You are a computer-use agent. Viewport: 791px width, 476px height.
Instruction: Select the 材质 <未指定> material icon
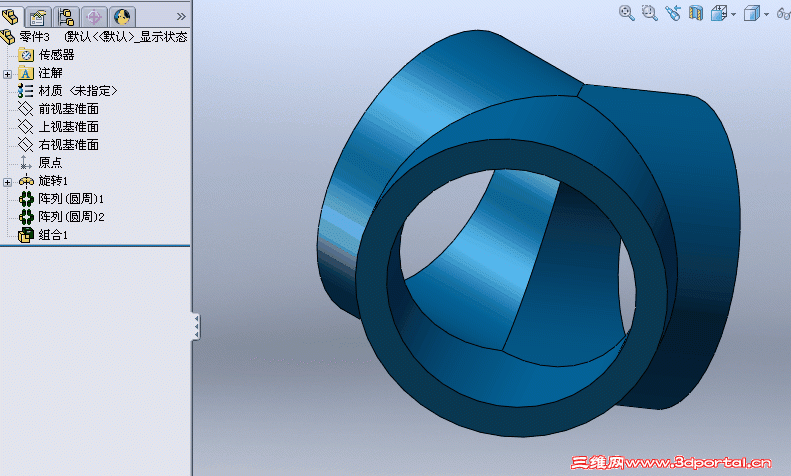pyautogui.click(x=26, y=91)
